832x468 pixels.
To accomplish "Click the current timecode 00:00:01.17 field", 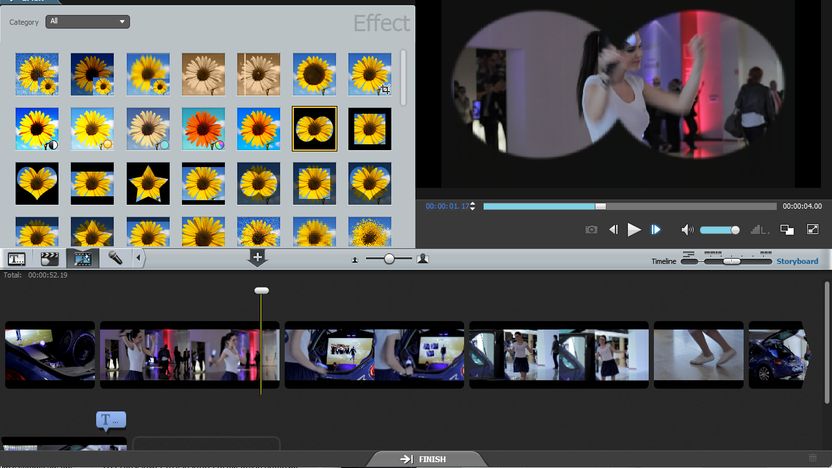I will [447, 206].
